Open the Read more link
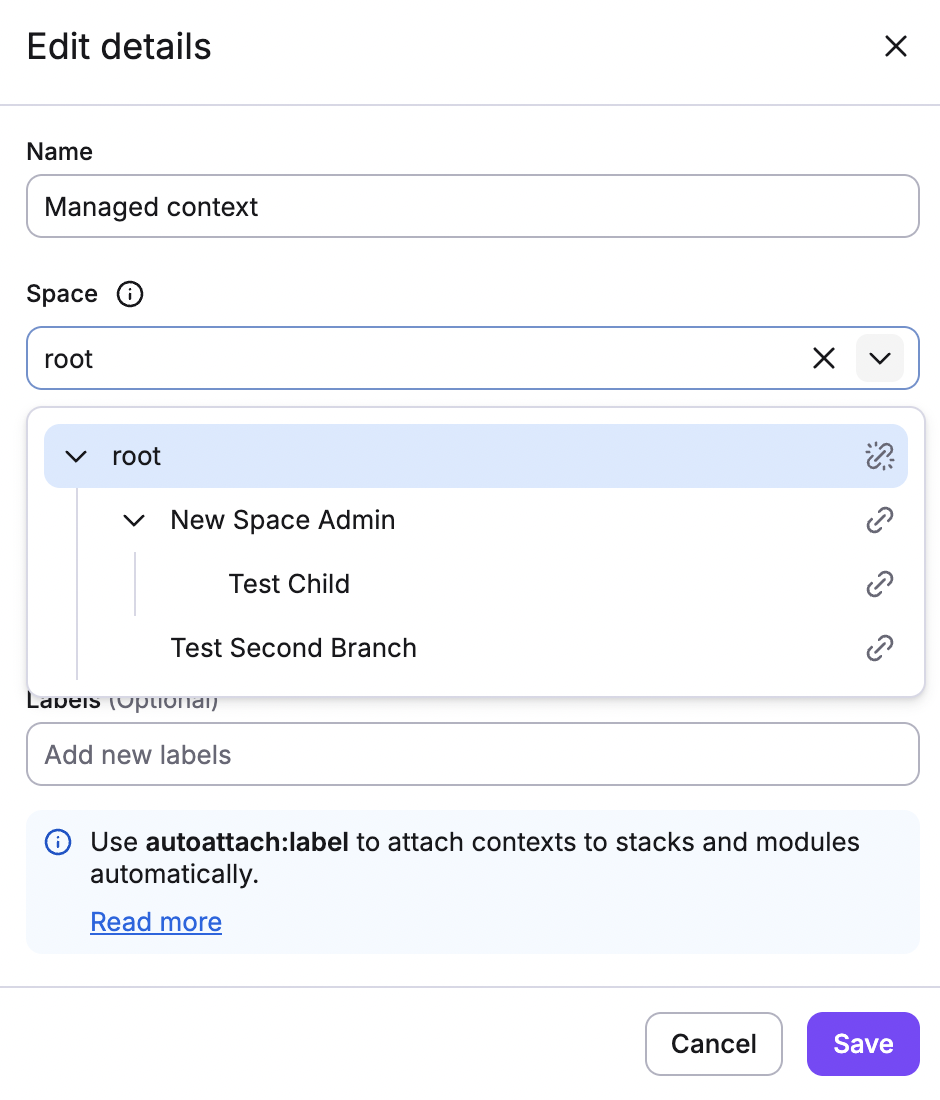The width and height of the screenshot is (940, 1100). tap(156, 921)
